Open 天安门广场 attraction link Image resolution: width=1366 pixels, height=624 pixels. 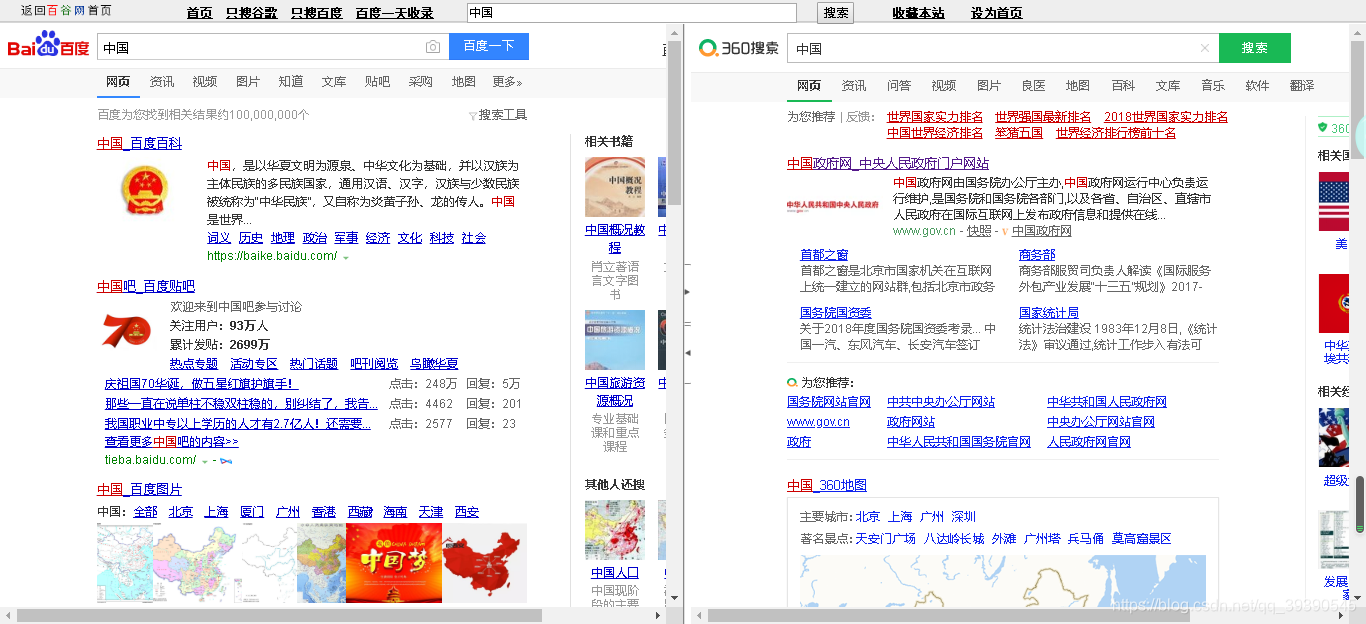[x=885, y=539]
